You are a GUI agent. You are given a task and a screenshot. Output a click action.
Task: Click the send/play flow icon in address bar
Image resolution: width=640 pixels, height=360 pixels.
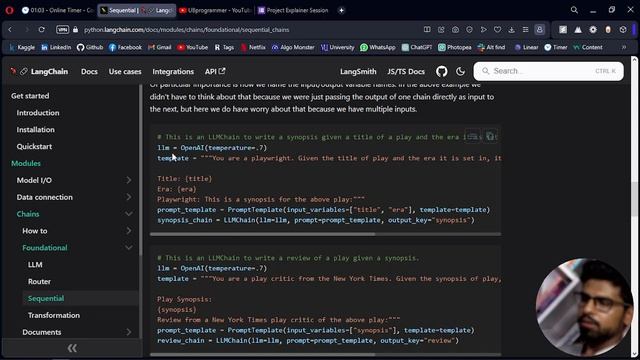[483, 29]
